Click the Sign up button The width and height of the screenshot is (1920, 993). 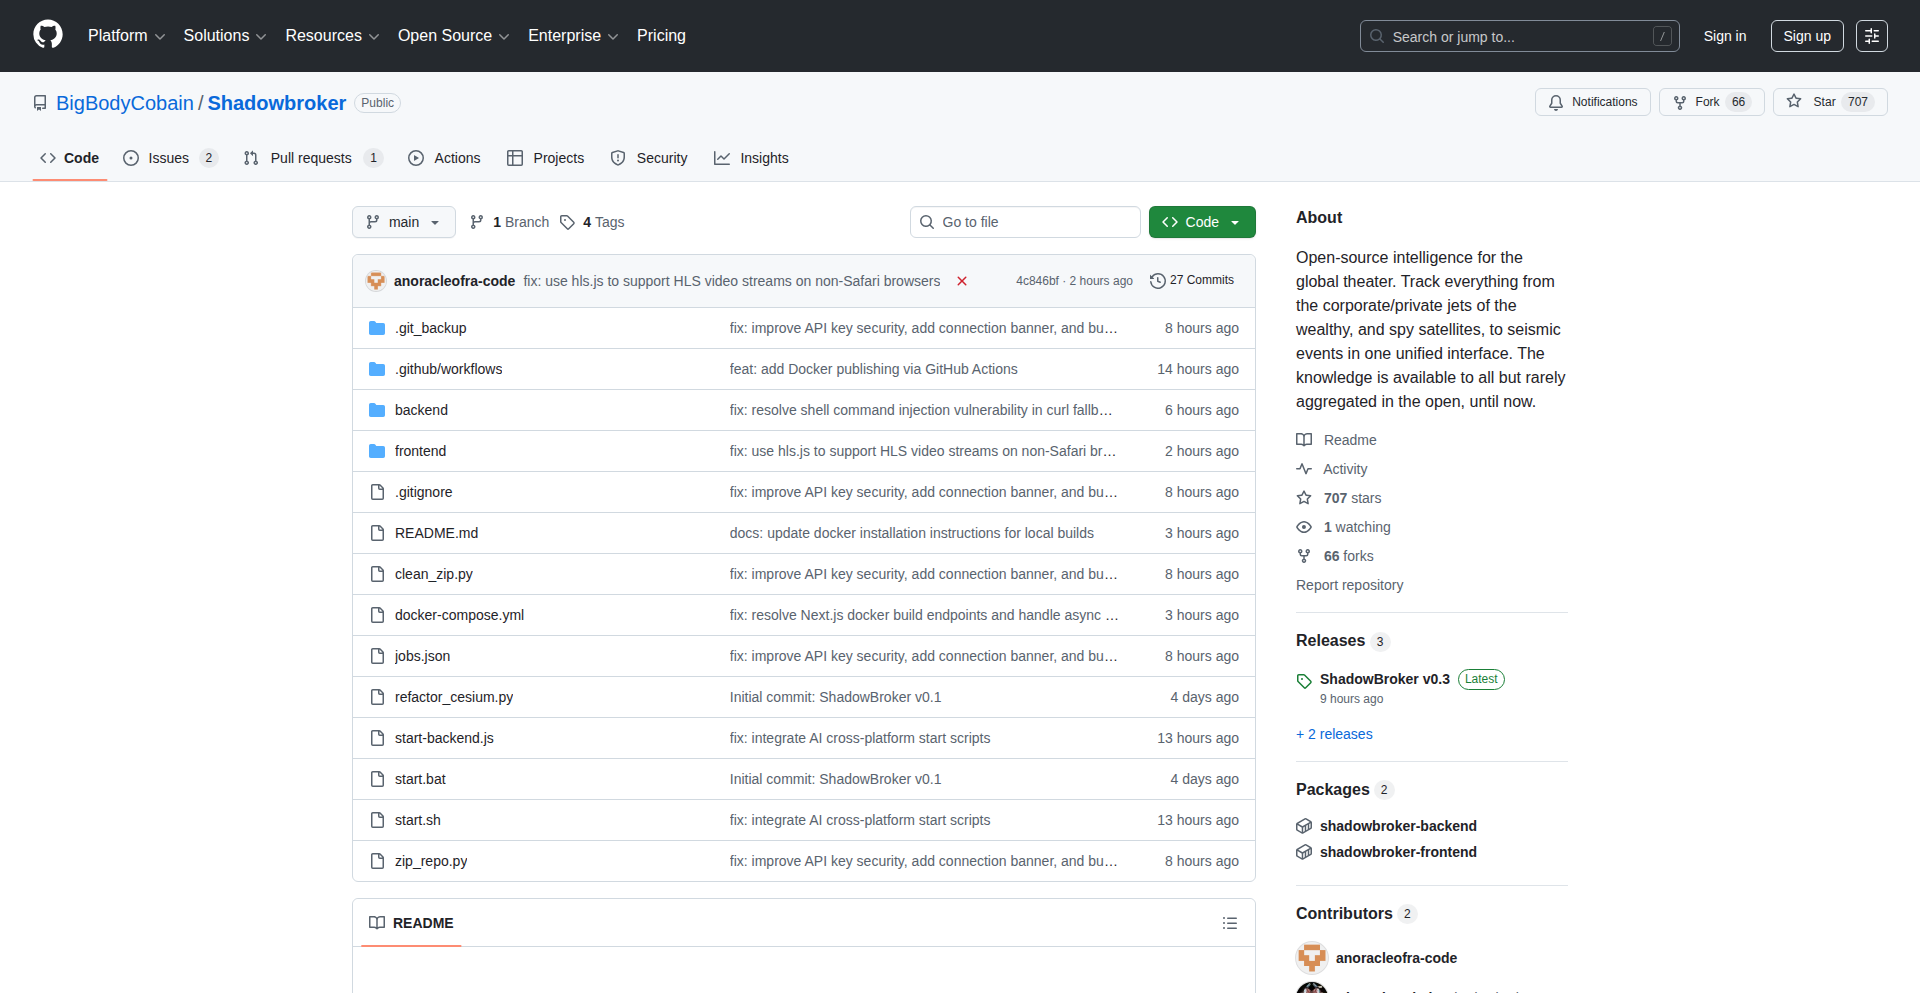pyautogui.click(x=1806, y=36)
